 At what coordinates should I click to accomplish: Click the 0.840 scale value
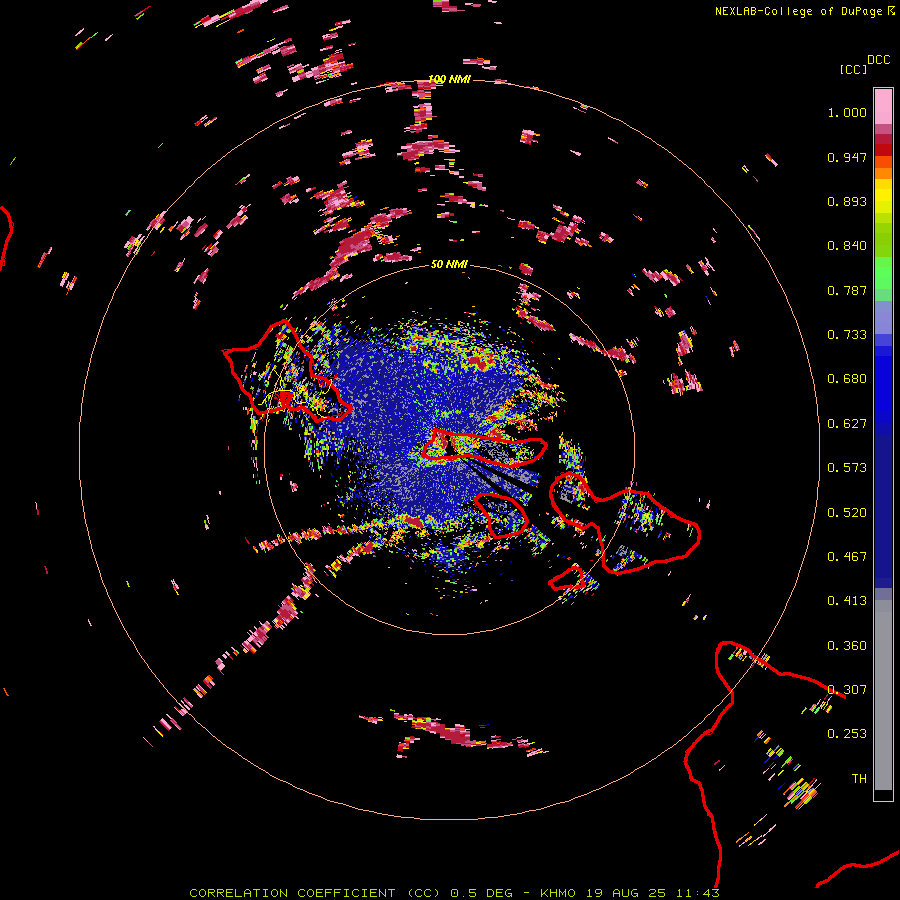pos(847,246)
